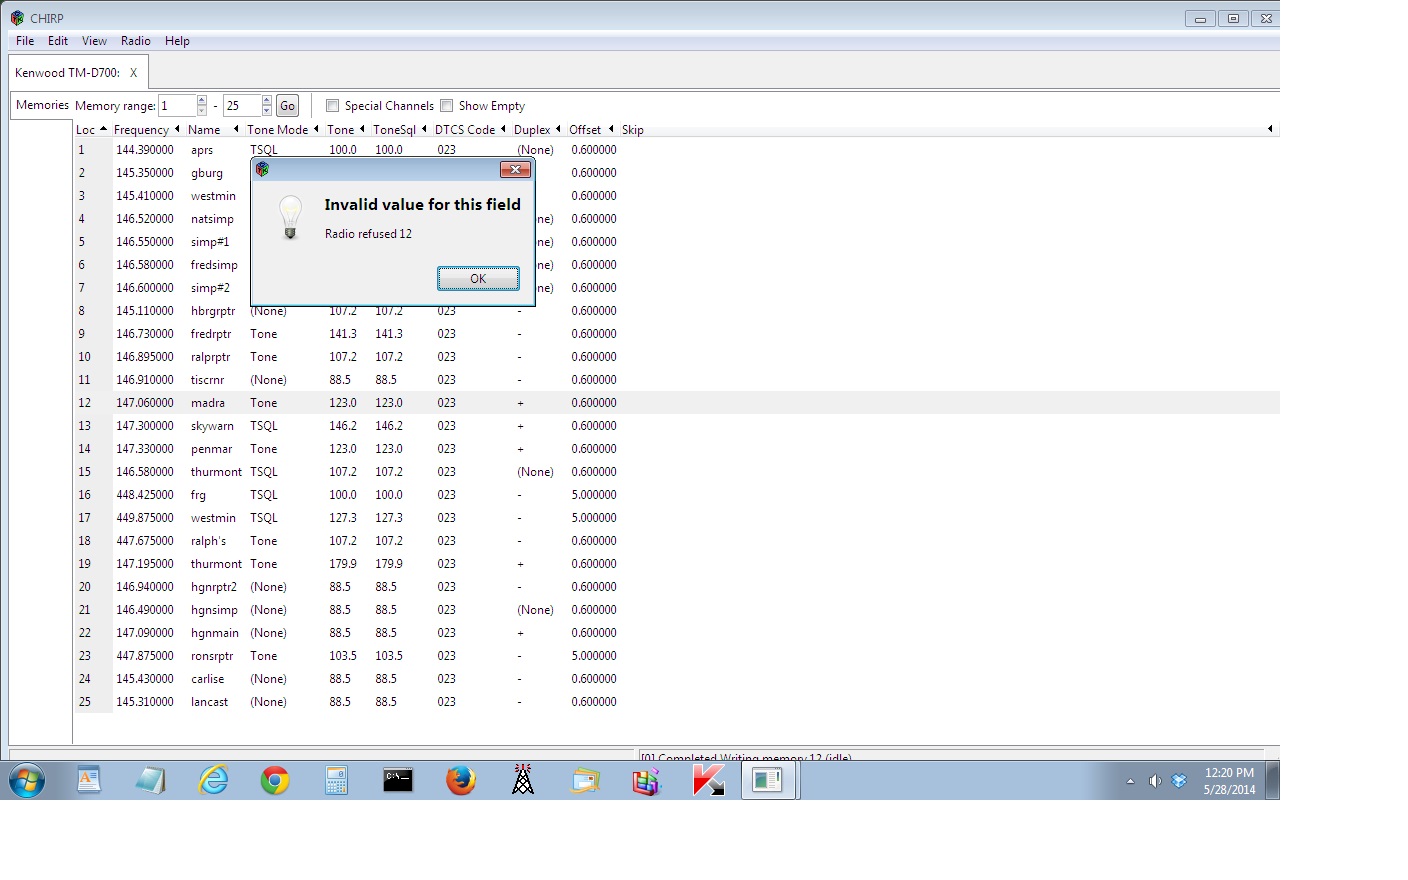Click OK in the Invalid value dialog

pyautogui.click(x=478, y=279)
